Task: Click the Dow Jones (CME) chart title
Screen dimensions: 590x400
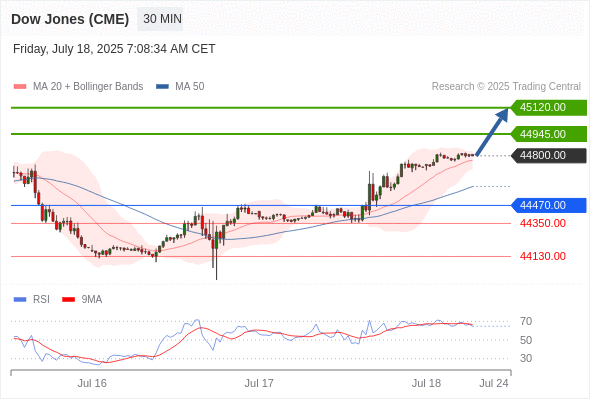Action: click(70, 19)
